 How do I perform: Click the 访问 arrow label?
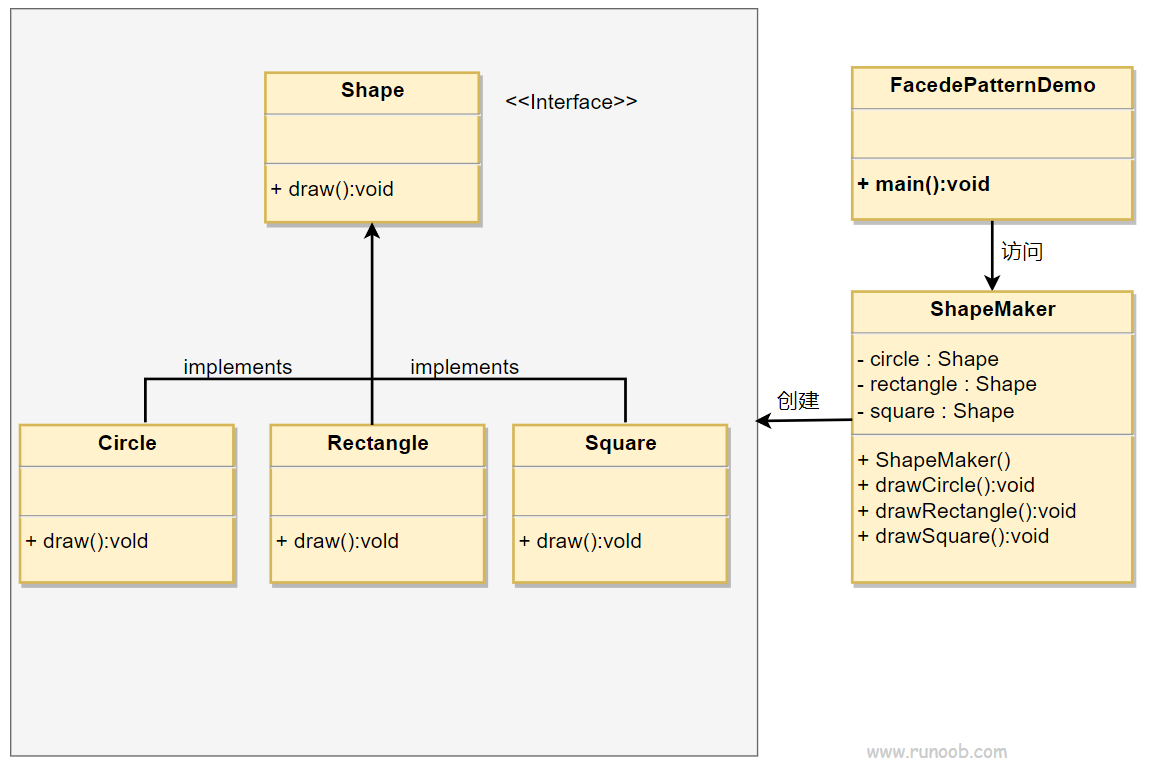[1022, 251]
